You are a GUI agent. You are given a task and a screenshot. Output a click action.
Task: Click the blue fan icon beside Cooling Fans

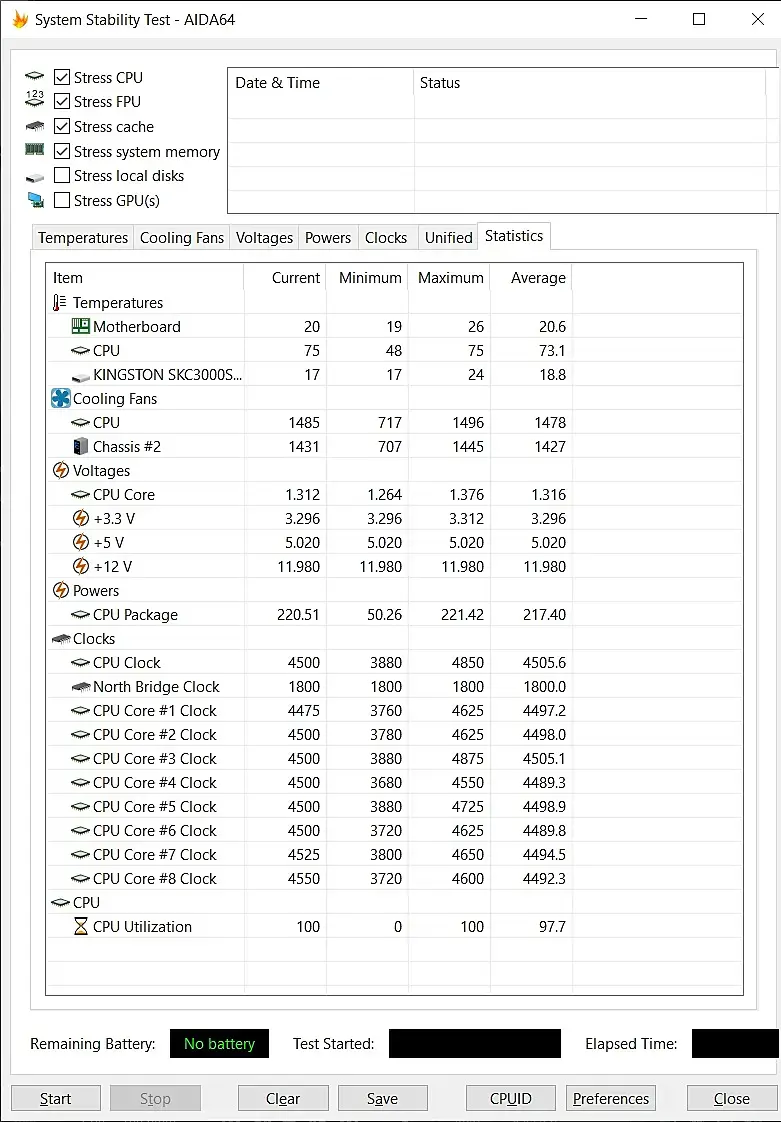click(x=61, y=399)
